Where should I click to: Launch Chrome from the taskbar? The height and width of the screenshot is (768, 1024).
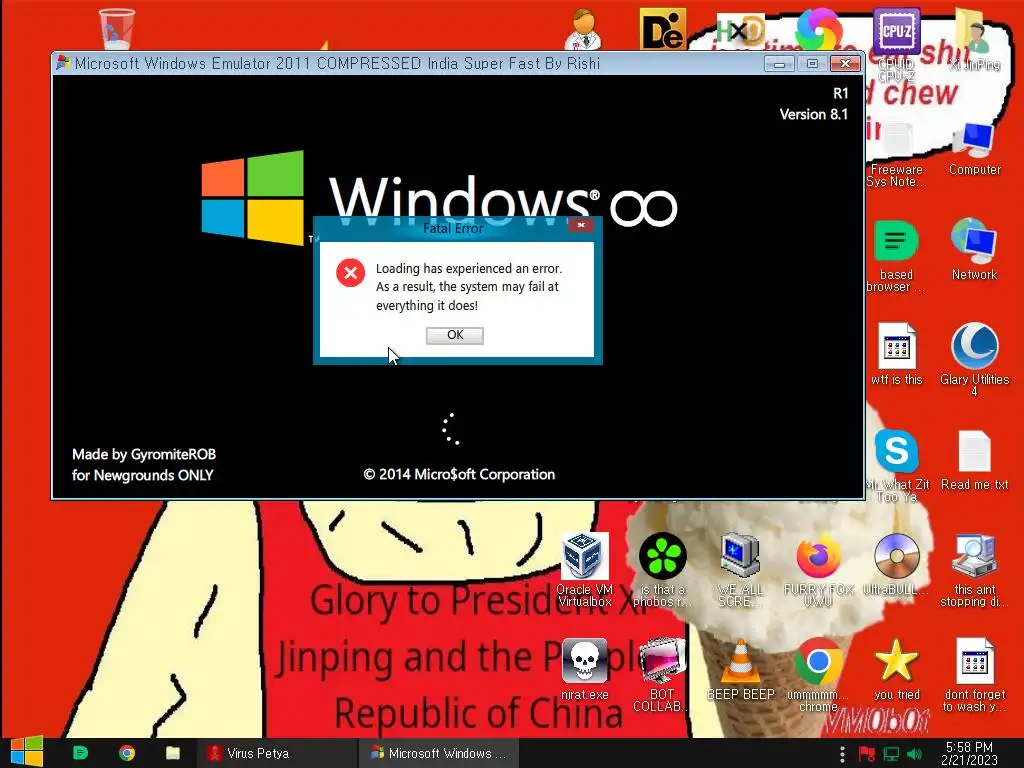pos(127,753)
